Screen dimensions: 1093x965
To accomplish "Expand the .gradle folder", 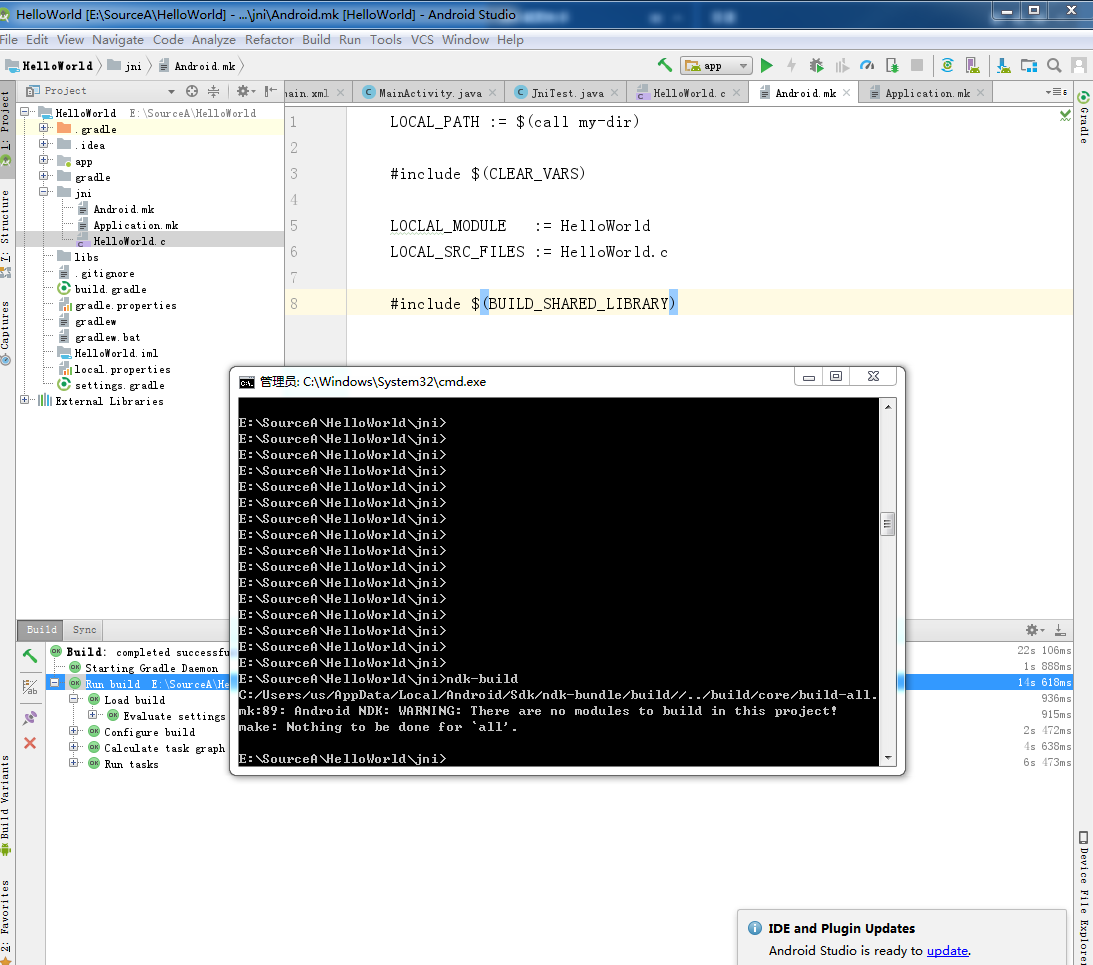I will (43, 128).
